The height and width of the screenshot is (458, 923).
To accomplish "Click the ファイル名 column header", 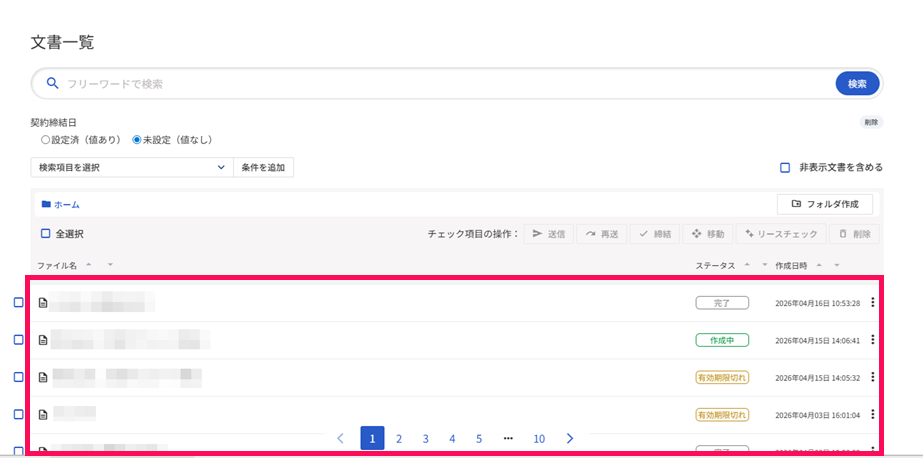I will click(57, 265).
